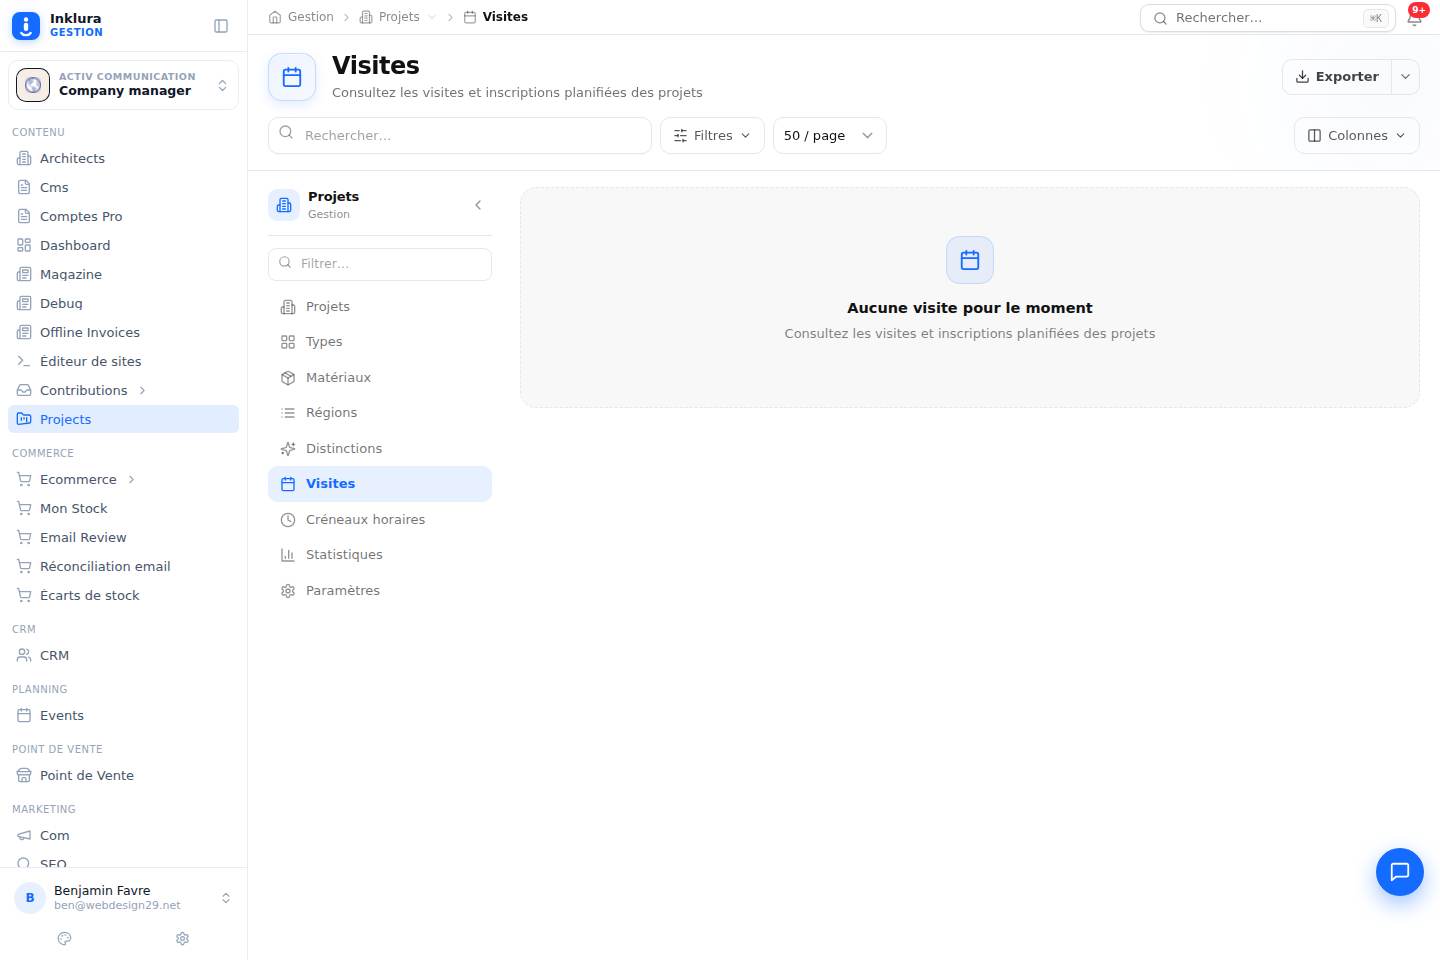Open Magazine in sidebar
1440x960 pixels.
pyautogui.click(x=123, y=274)
